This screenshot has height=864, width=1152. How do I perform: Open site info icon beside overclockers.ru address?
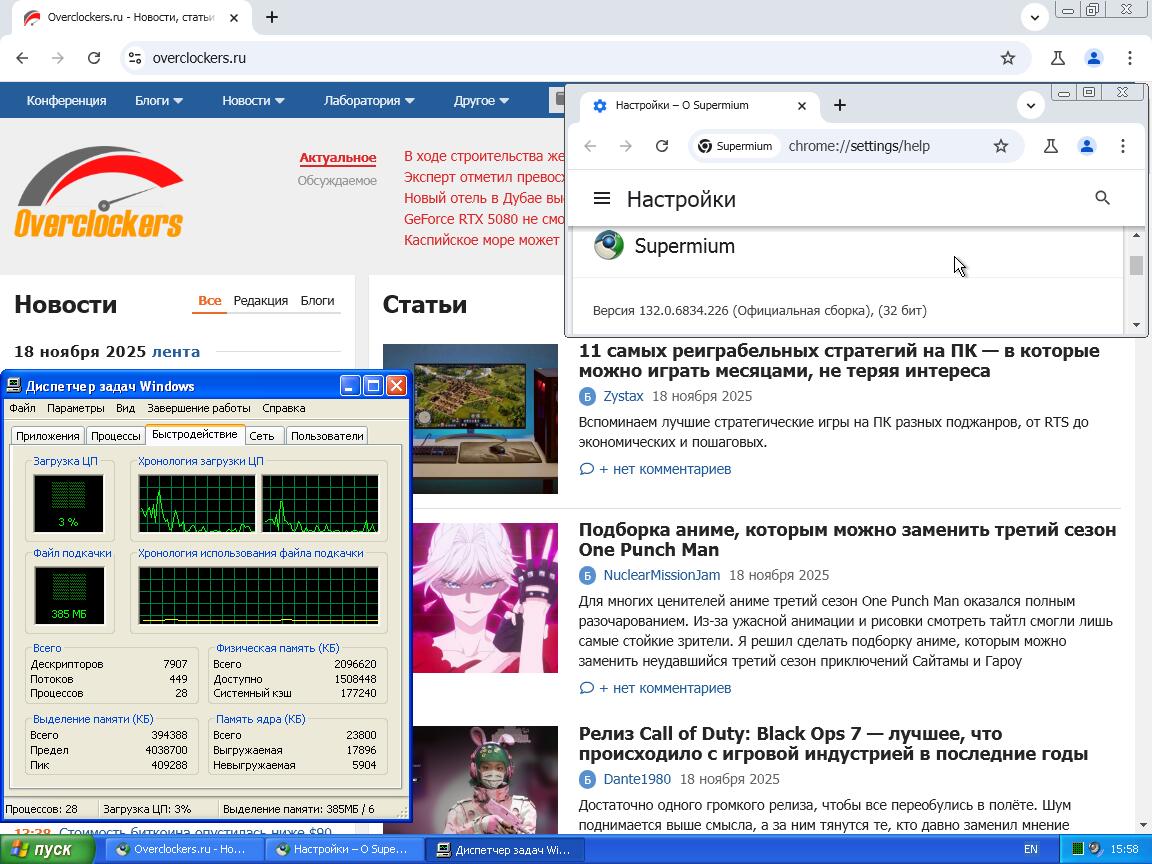pos(135,58)
